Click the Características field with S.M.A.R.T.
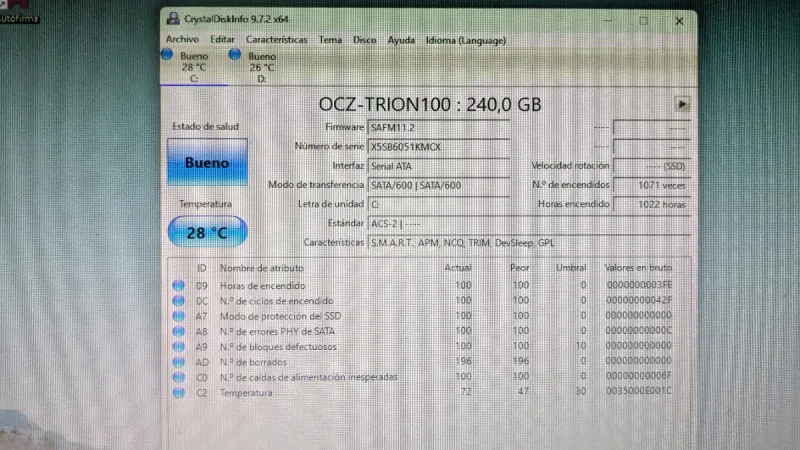The height and width of the screenshot is (450, 800). 529,243
